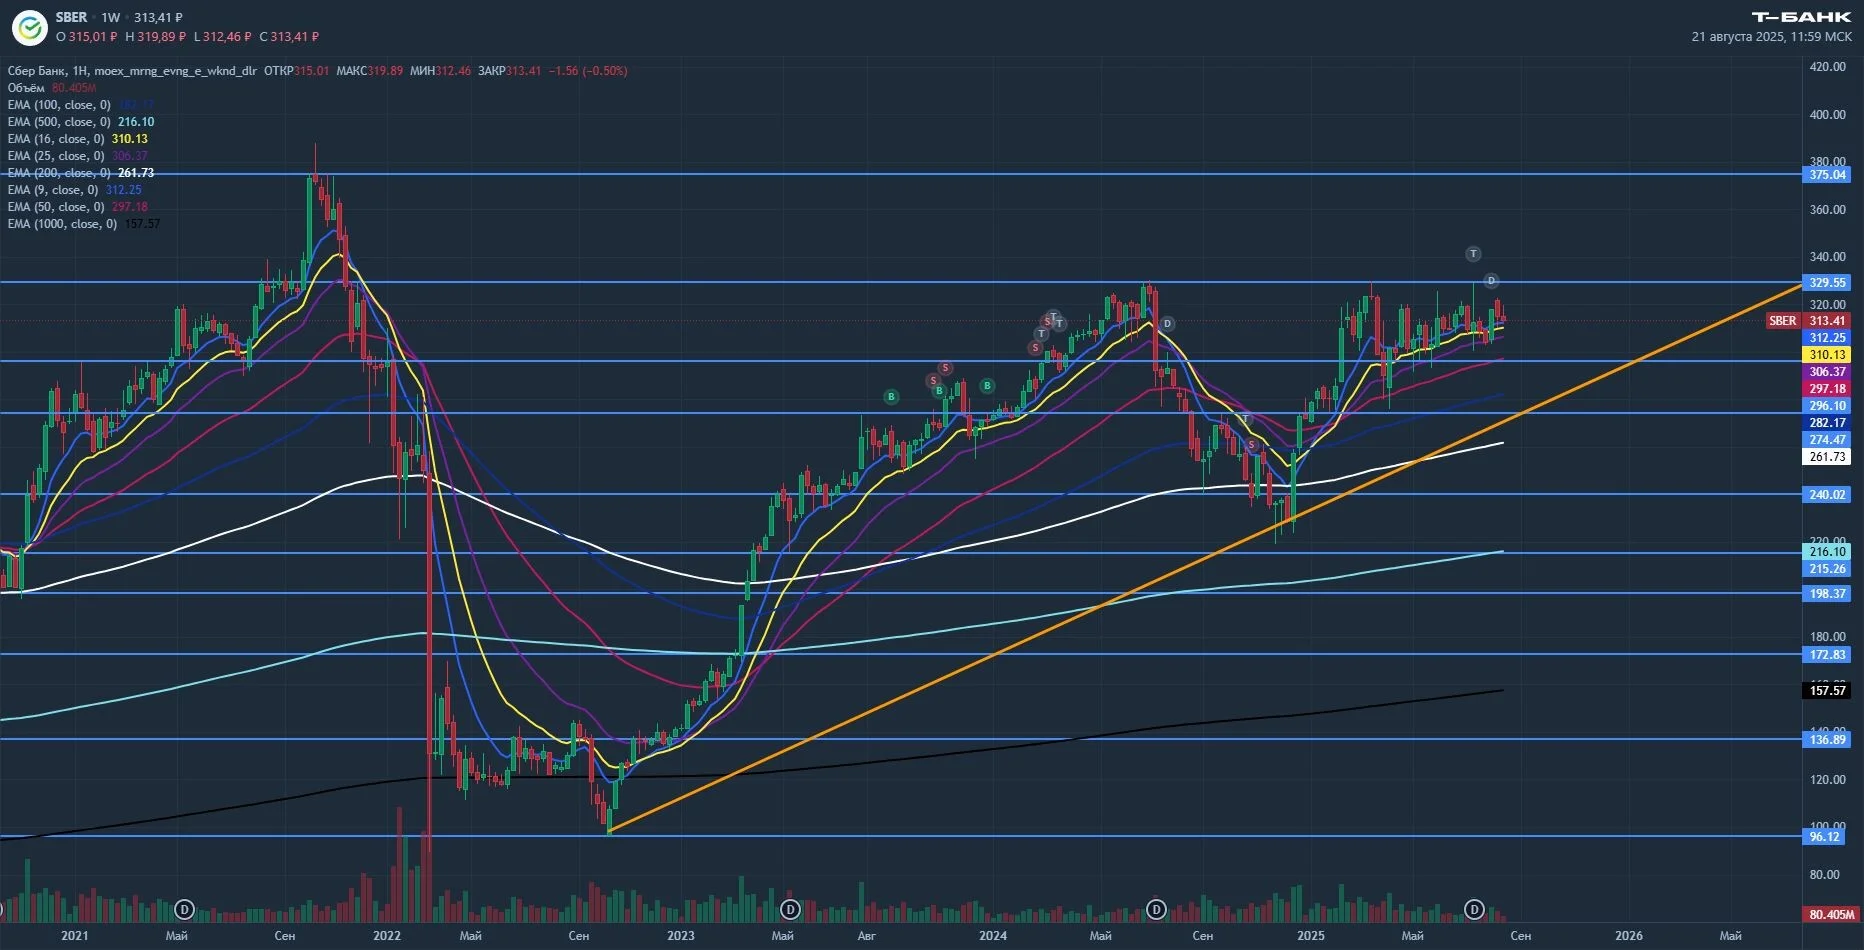Viewport: 1864px width, 950px height.
Task: Open dividend D marker below May 2021
Action: coord(184,909)
